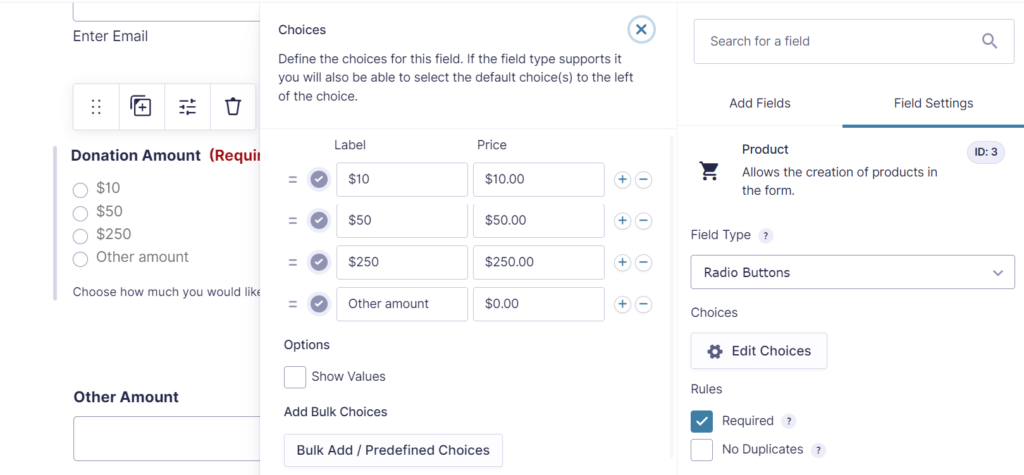Click the duplicate field icon
Screen dimensions: 1024x475
click(141, 106)
